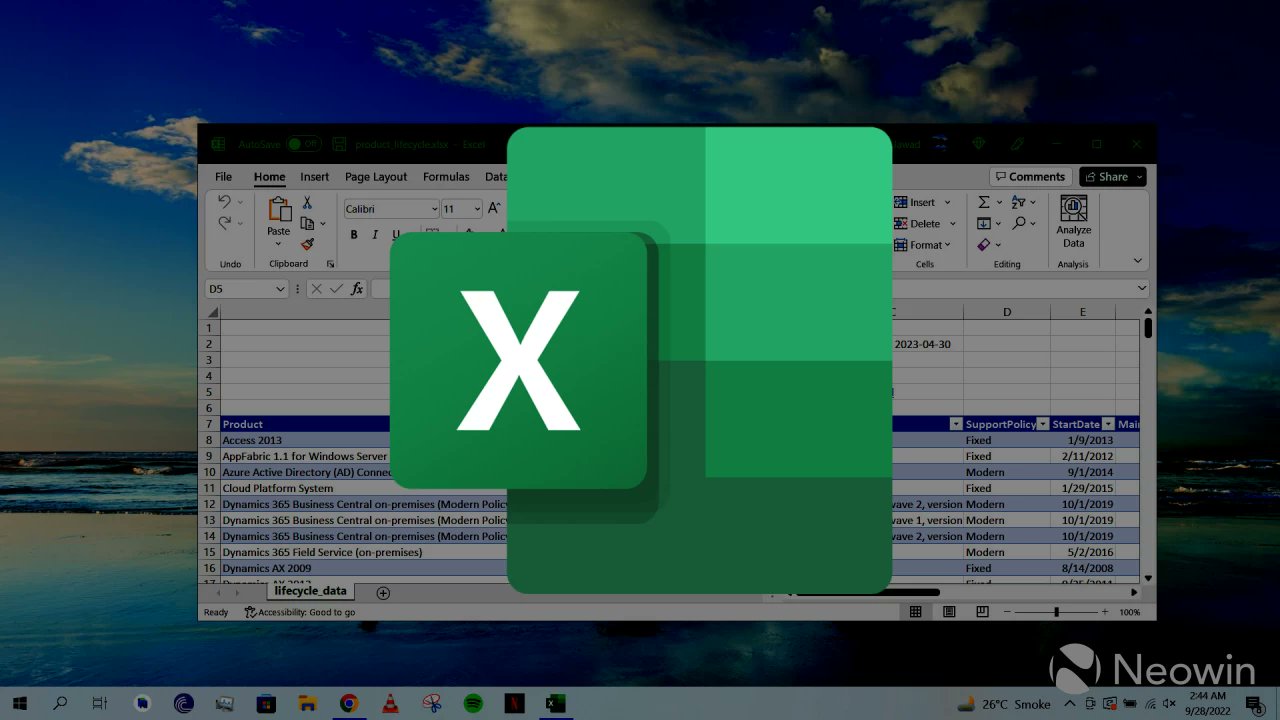Open the Find (magnifying glass) tool
The image size is (1280, 720).
(x=1019, y=222)
